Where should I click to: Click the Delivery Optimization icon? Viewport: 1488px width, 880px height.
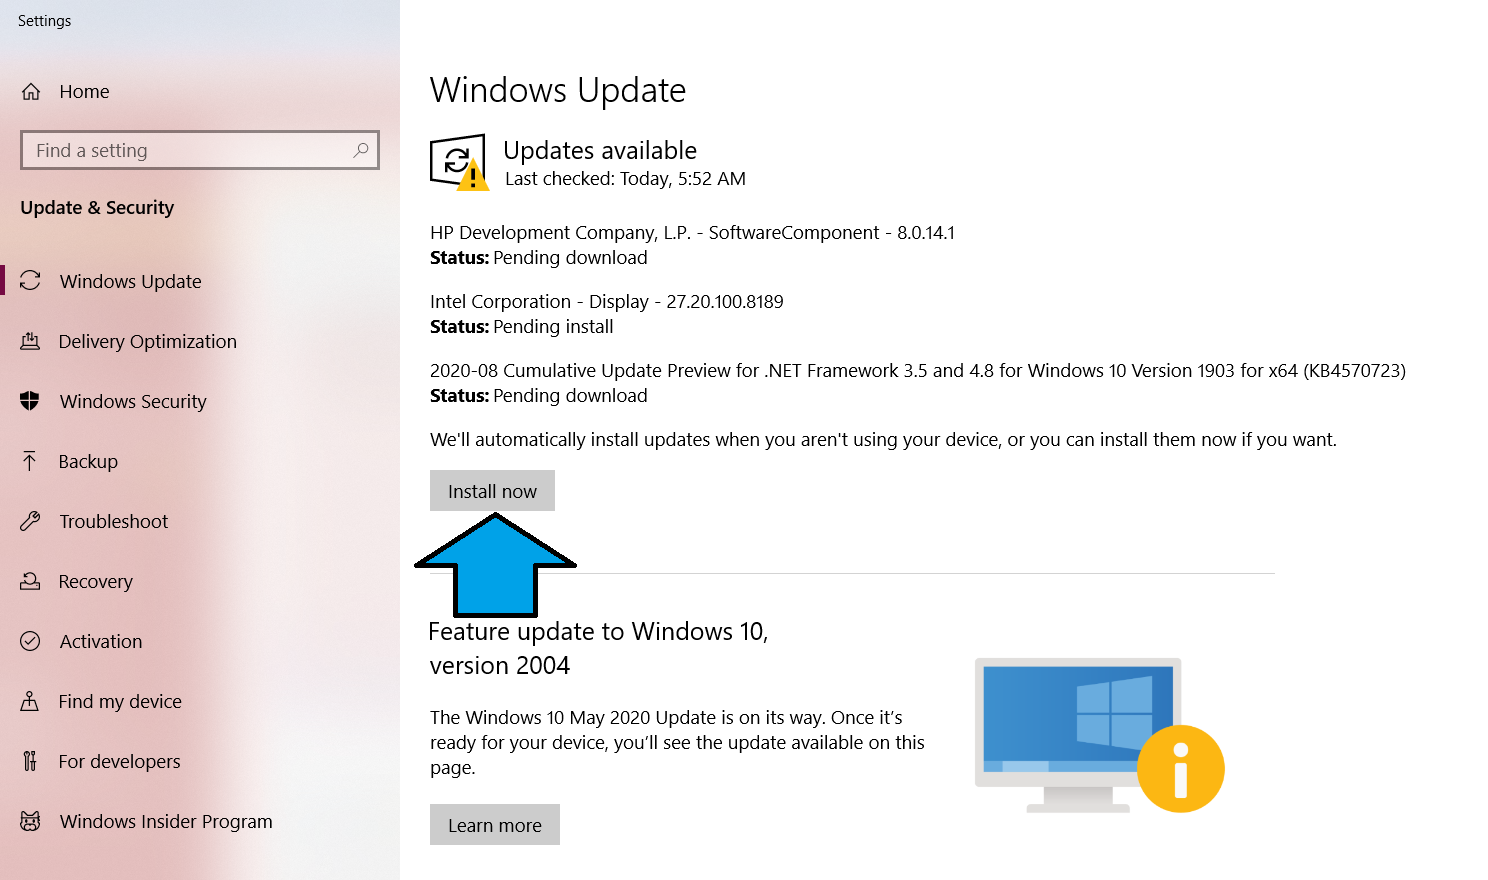[x=30, y=341]
